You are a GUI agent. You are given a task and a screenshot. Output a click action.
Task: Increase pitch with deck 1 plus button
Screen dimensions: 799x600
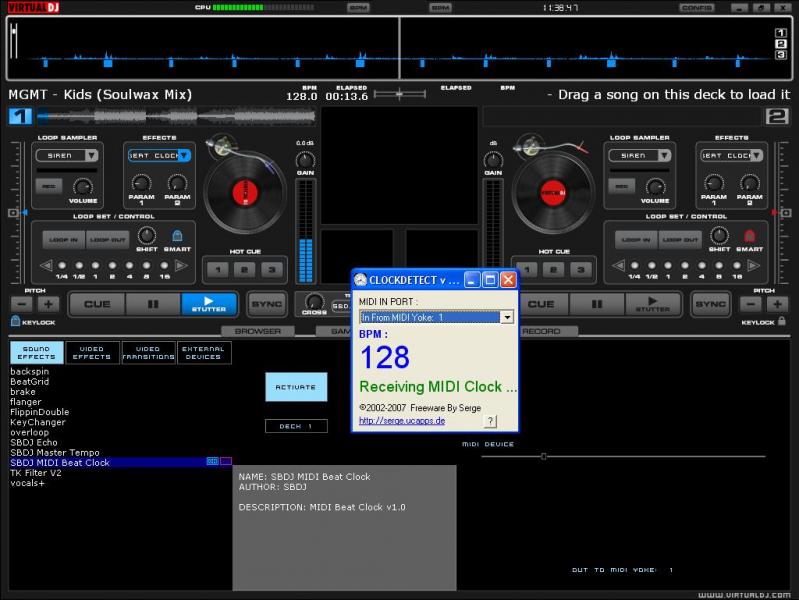click(x=48, y=304)
